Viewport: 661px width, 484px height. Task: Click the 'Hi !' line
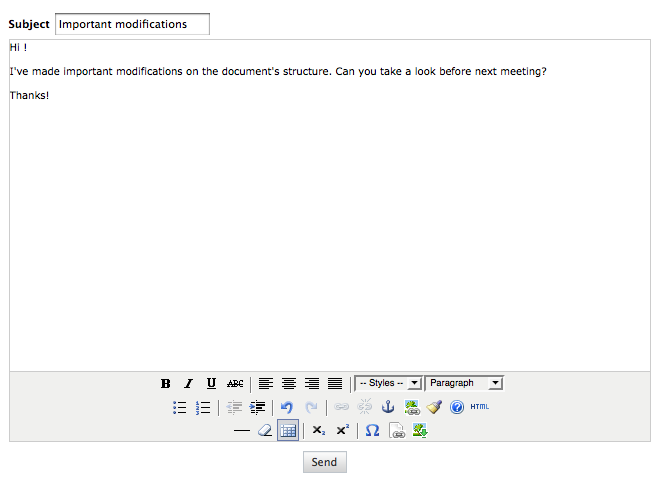[x=19, y=47]
